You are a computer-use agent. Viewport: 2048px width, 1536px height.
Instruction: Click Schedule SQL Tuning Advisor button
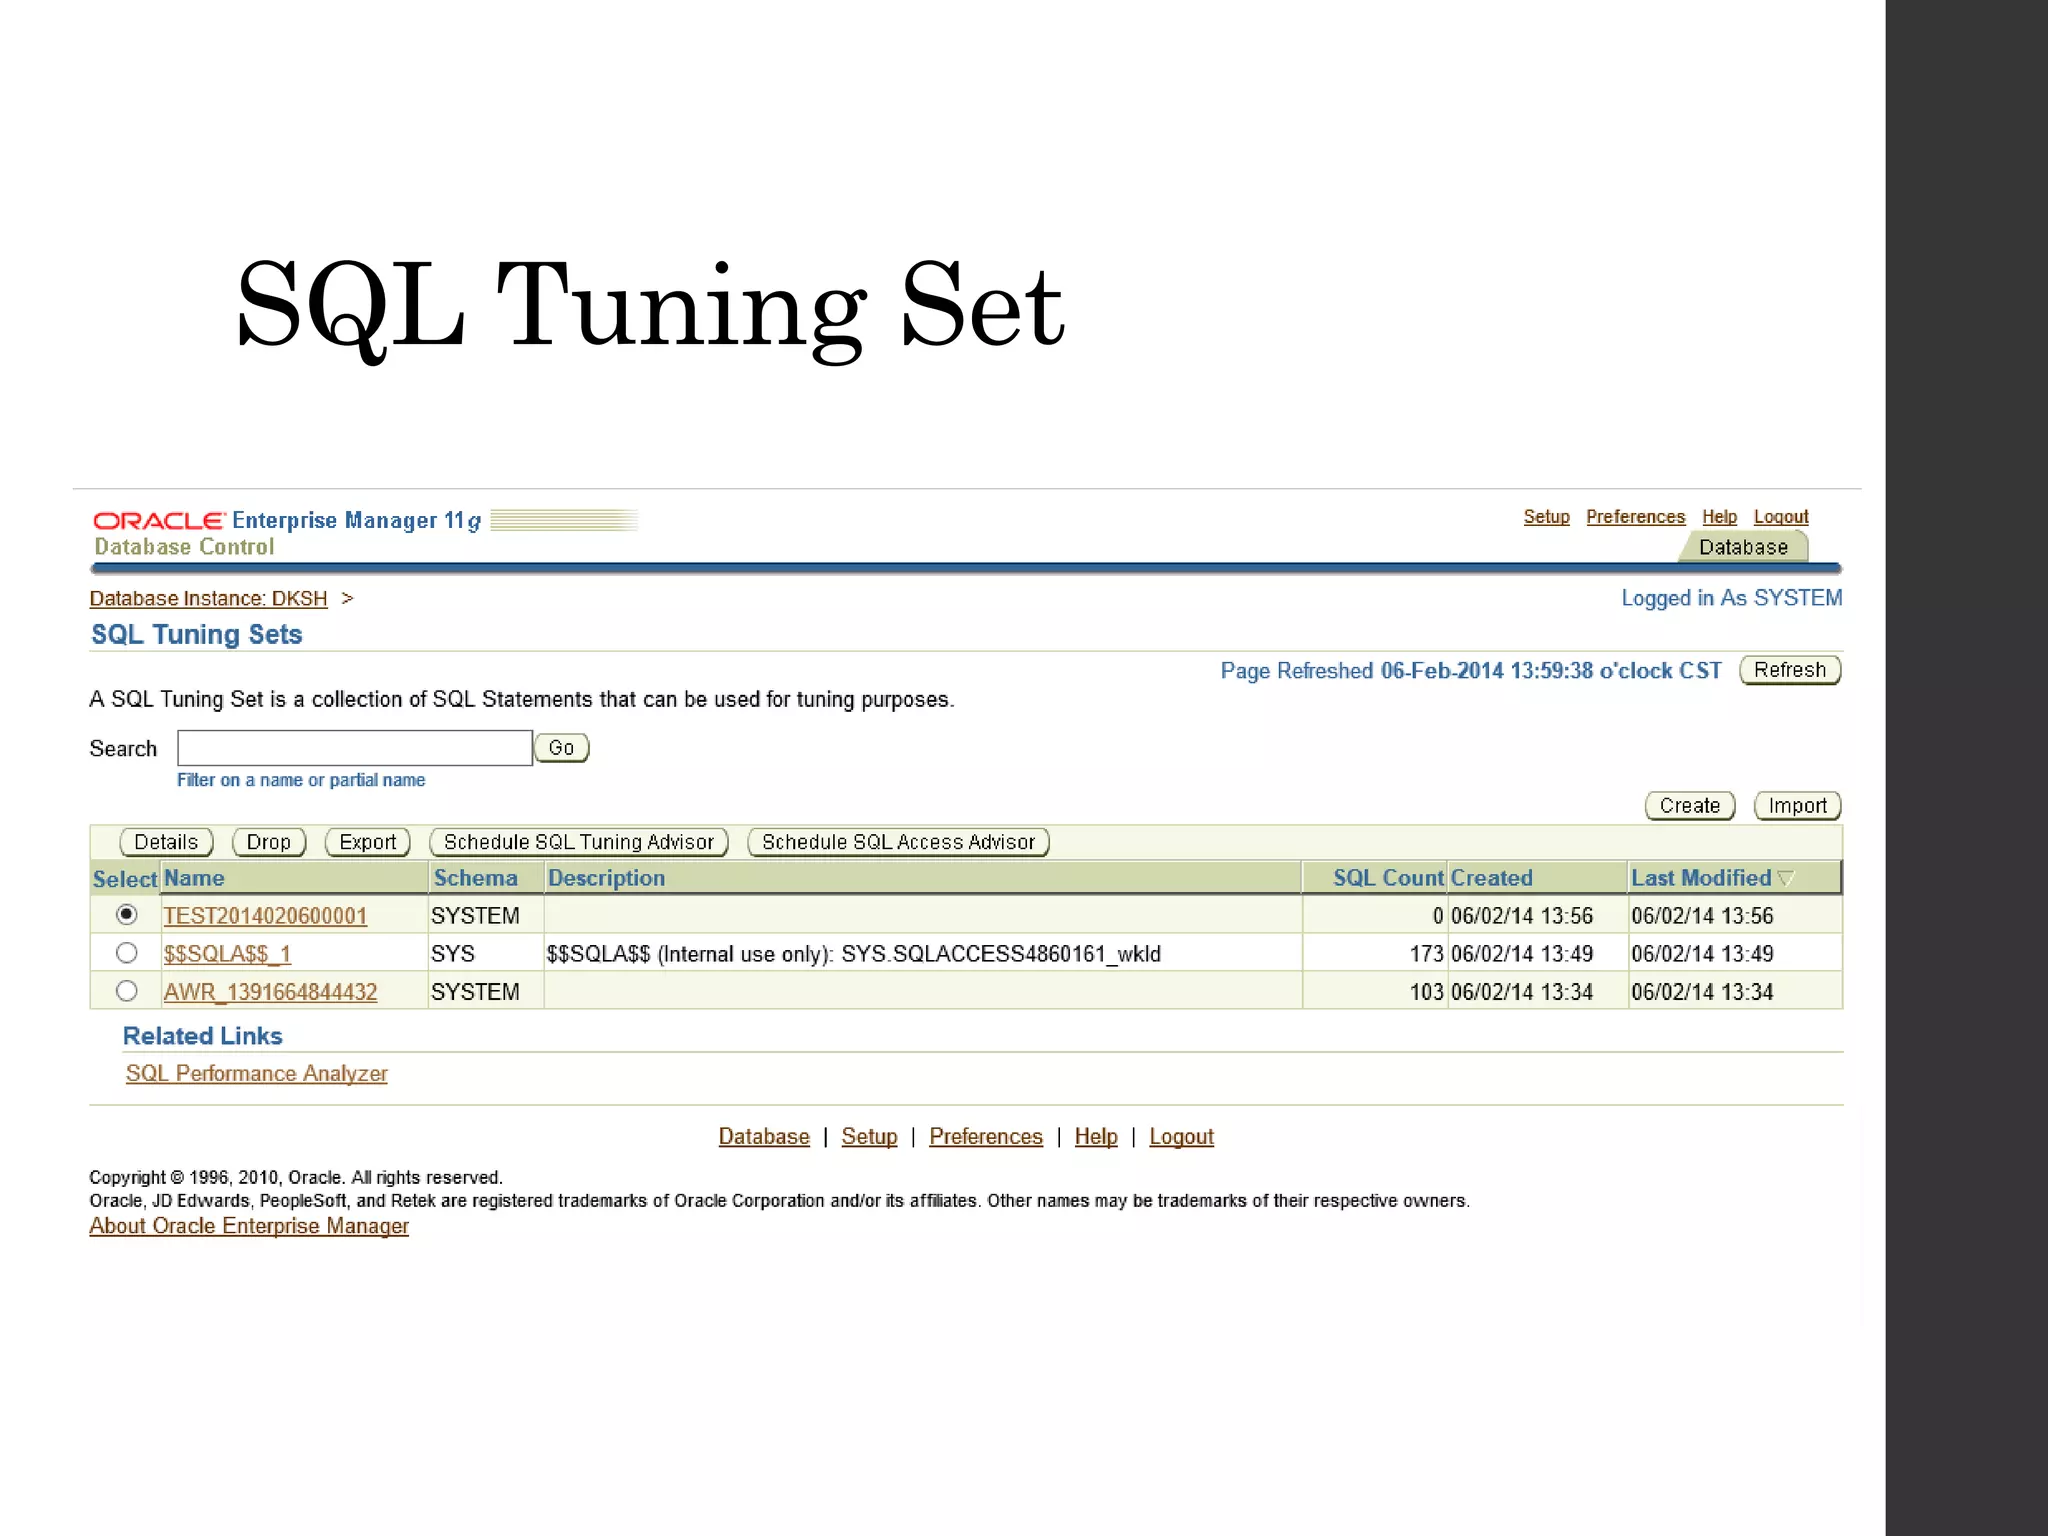pyautogui.click(x=579, y=842)
